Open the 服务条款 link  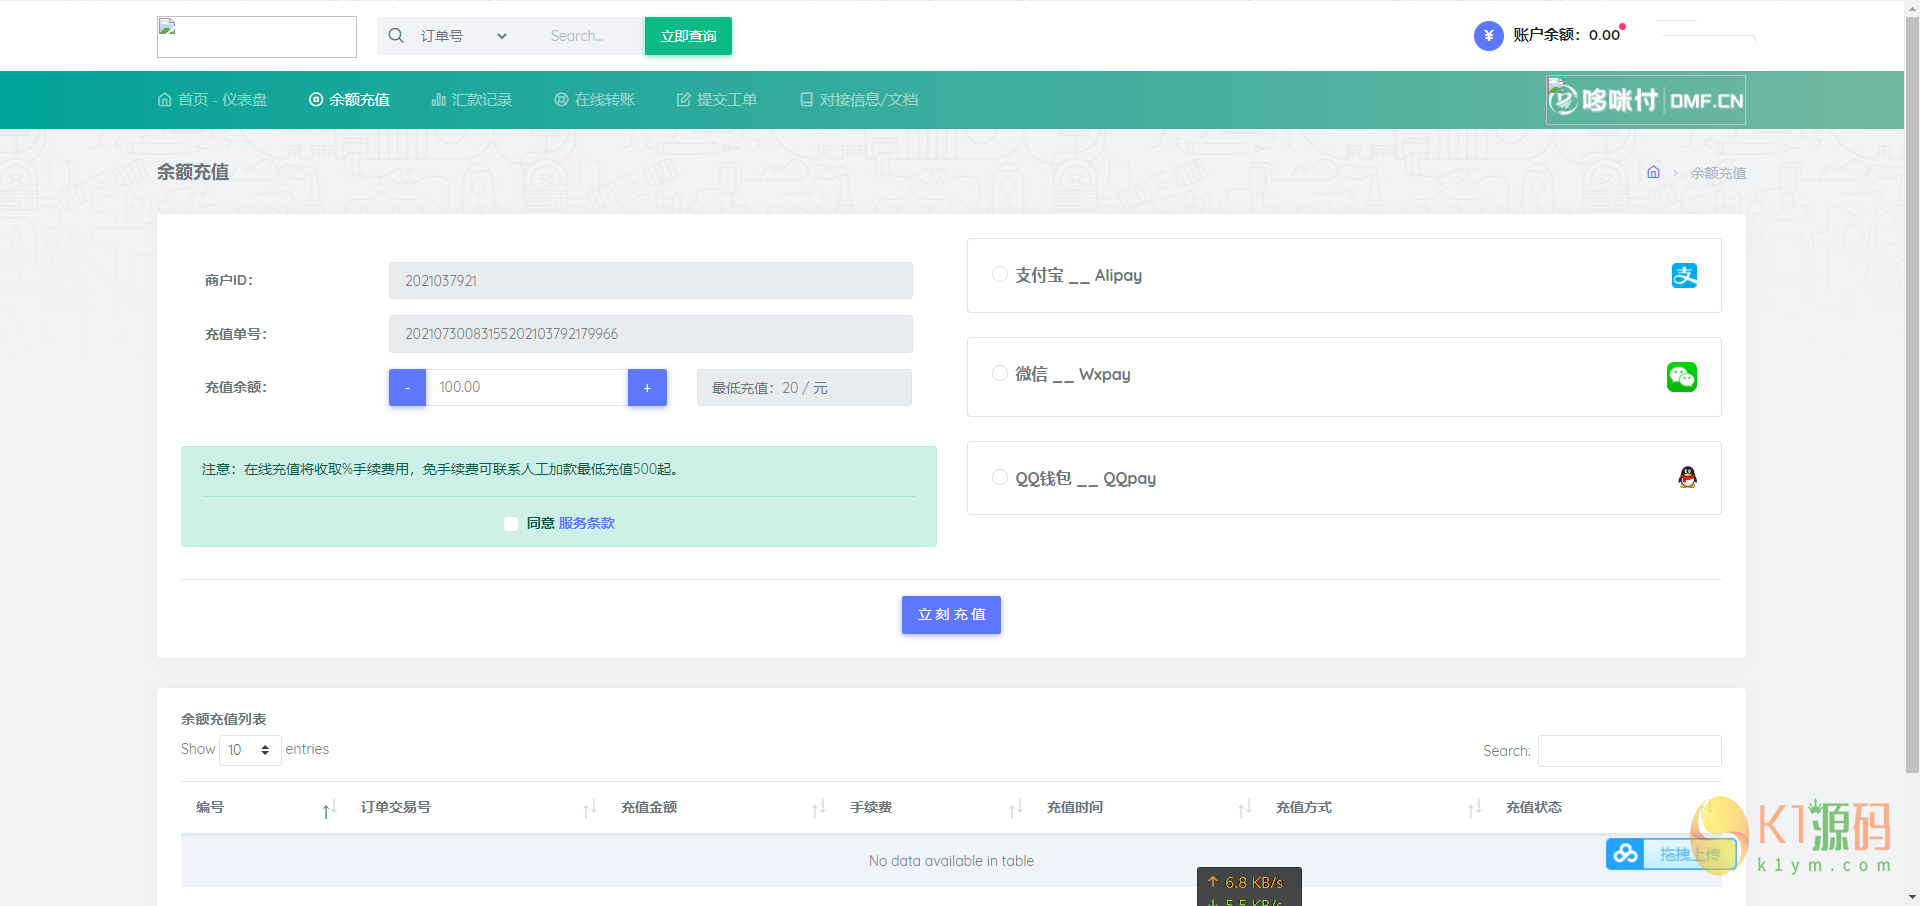point(586,523)
